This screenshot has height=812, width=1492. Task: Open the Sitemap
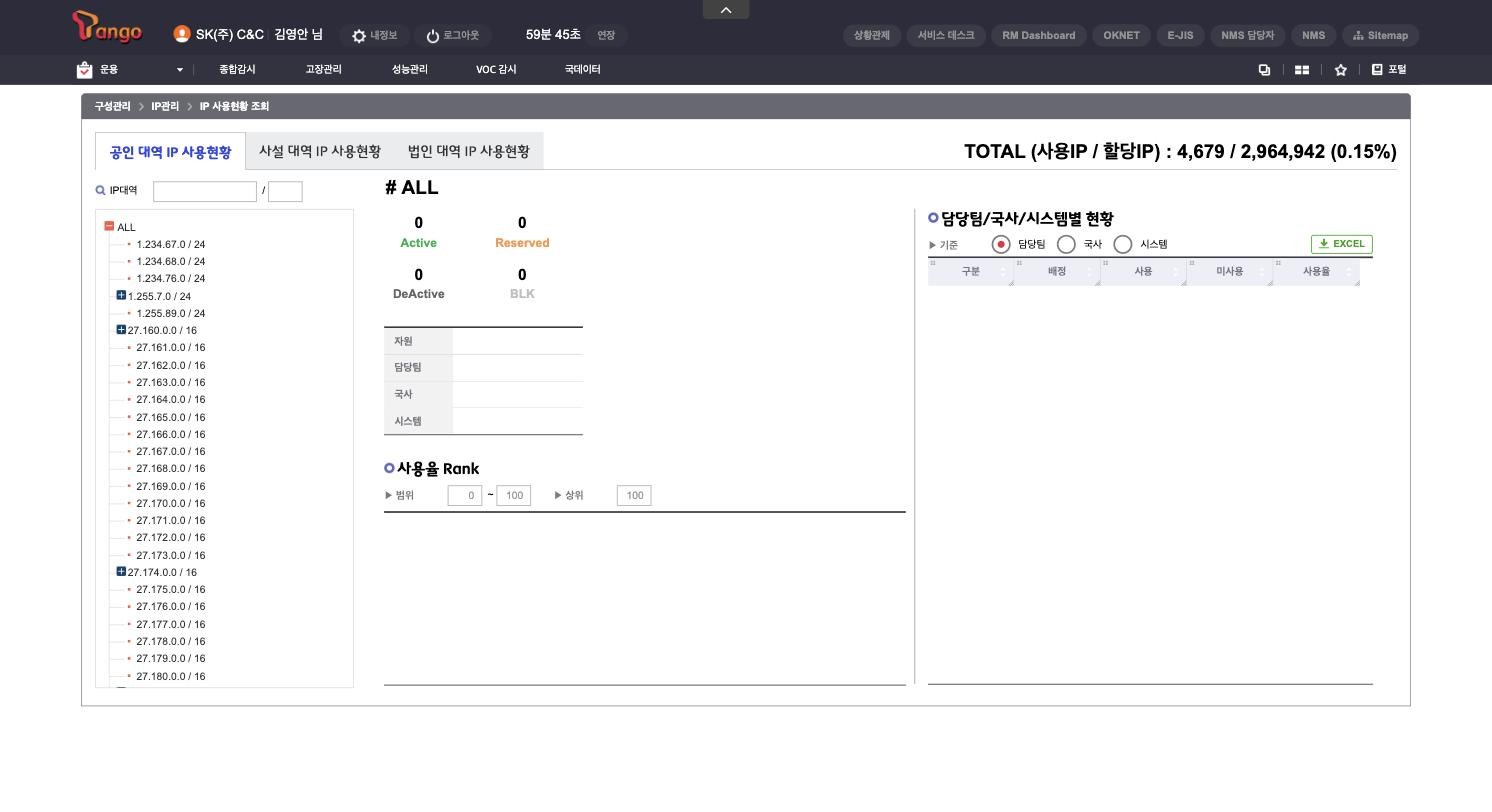1380,35
